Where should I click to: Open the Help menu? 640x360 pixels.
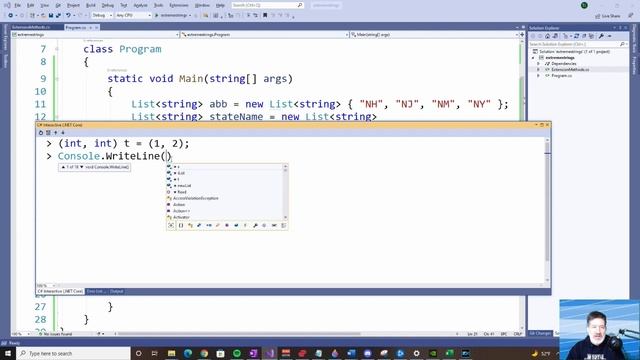[220, 5]
